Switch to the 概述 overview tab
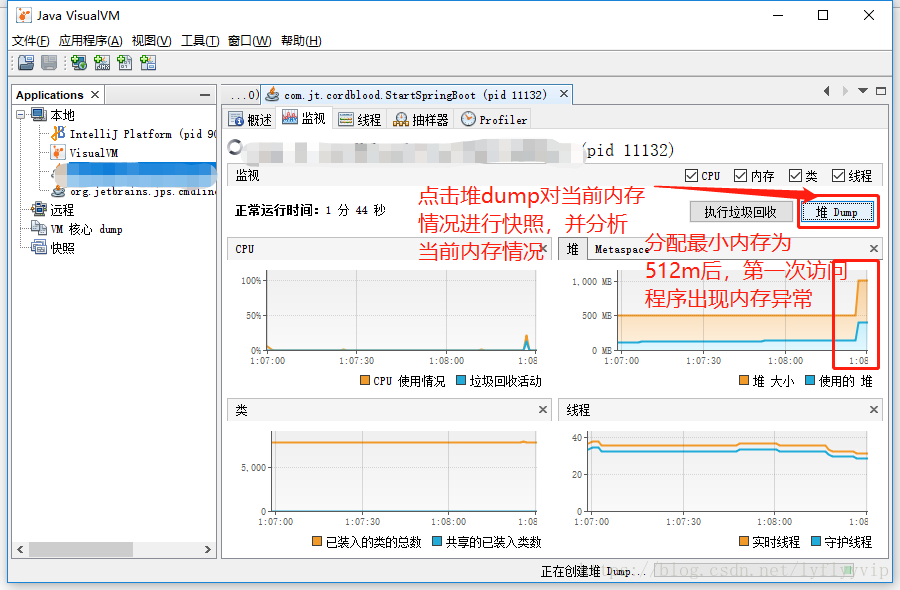 click(x=250, y=119)
